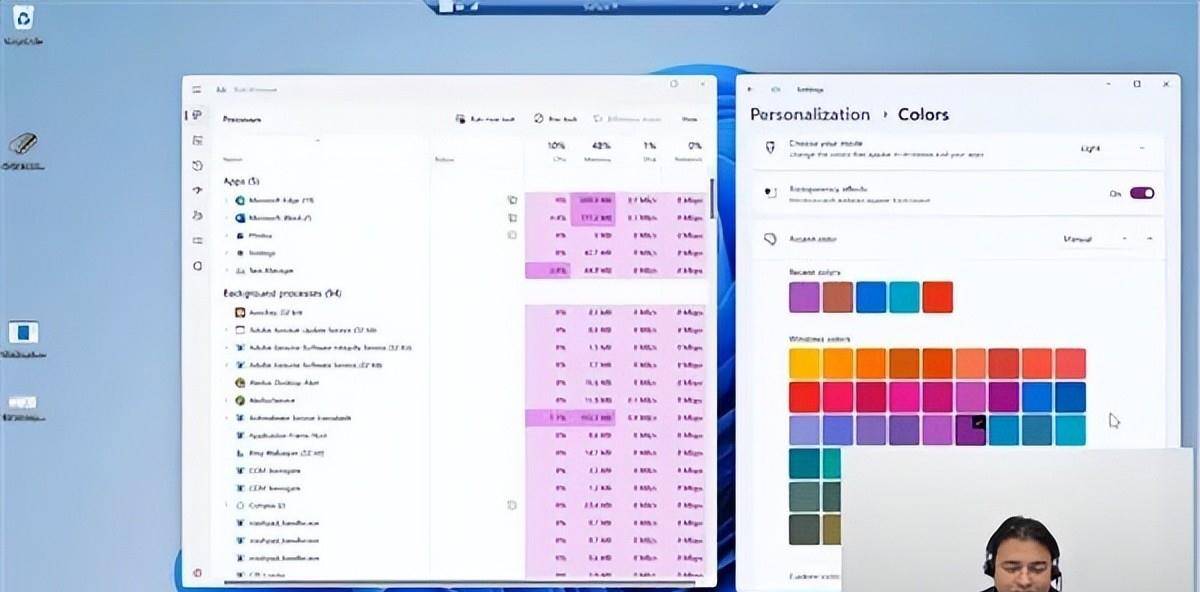1200x592 pixels.
Task: Open Startup apps in Task Manager sidebar
Action: (x=197, y=191)
